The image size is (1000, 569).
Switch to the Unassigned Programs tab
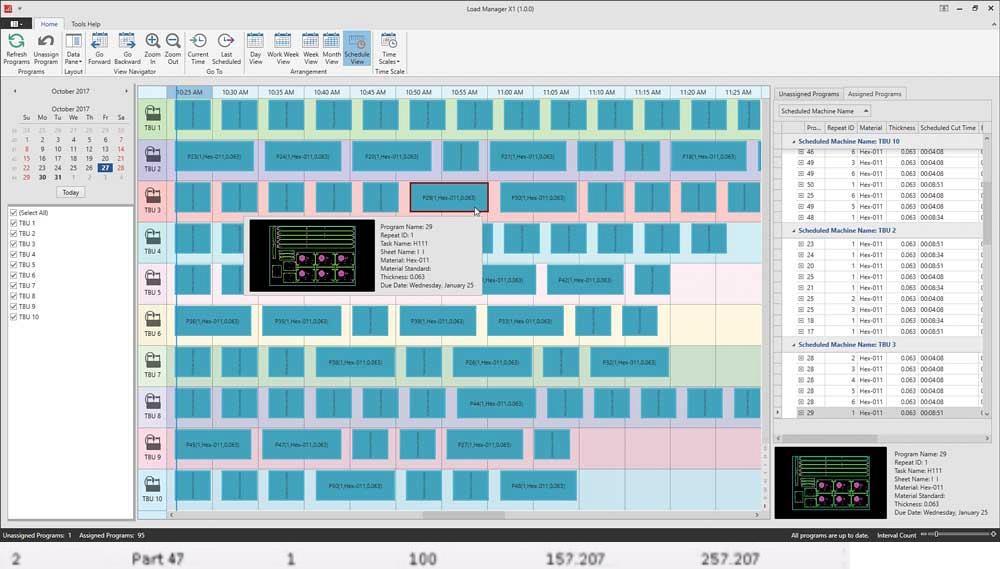click(808, 93)
